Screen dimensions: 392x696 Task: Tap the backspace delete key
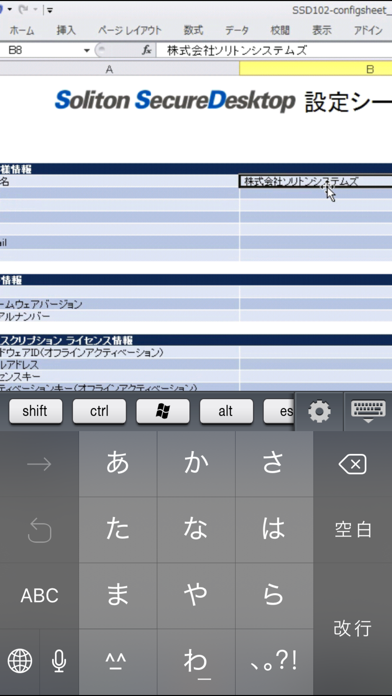point(352,464)
